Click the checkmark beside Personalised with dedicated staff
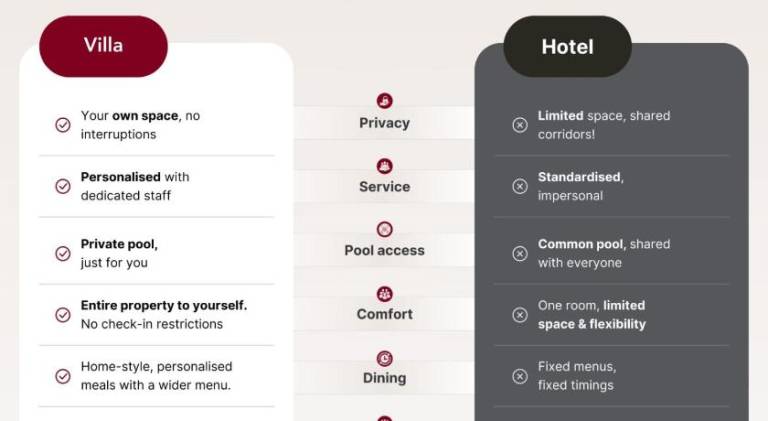 [63, 186]
